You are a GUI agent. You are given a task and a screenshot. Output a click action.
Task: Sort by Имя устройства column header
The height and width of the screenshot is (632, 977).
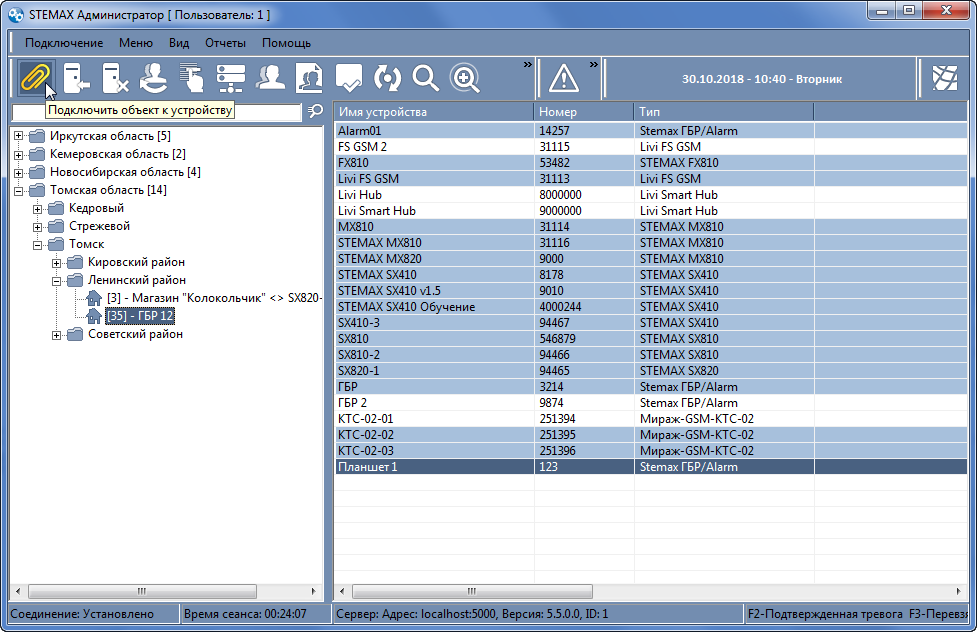[434, 112]
